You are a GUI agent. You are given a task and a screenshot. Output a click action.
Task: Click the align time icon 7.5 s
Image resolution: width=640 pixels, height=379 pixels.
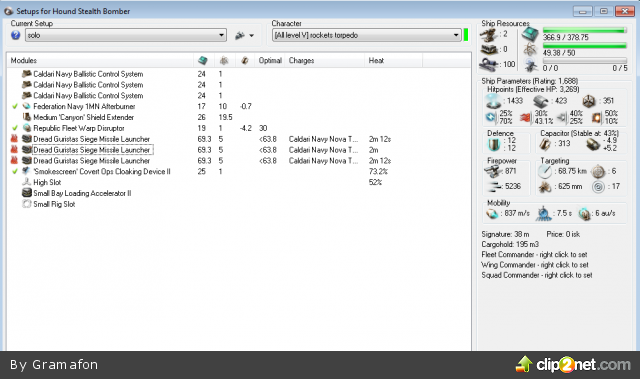coord(544,213)
